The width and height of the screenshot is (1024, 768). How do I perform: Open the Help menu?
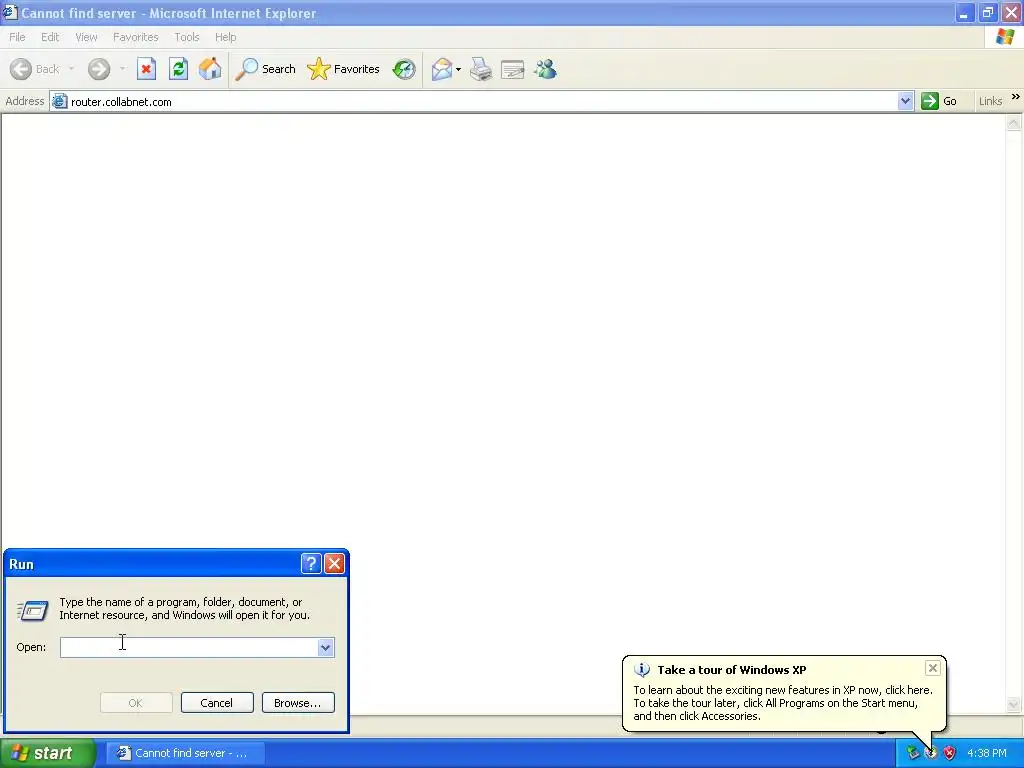(225, 37)
